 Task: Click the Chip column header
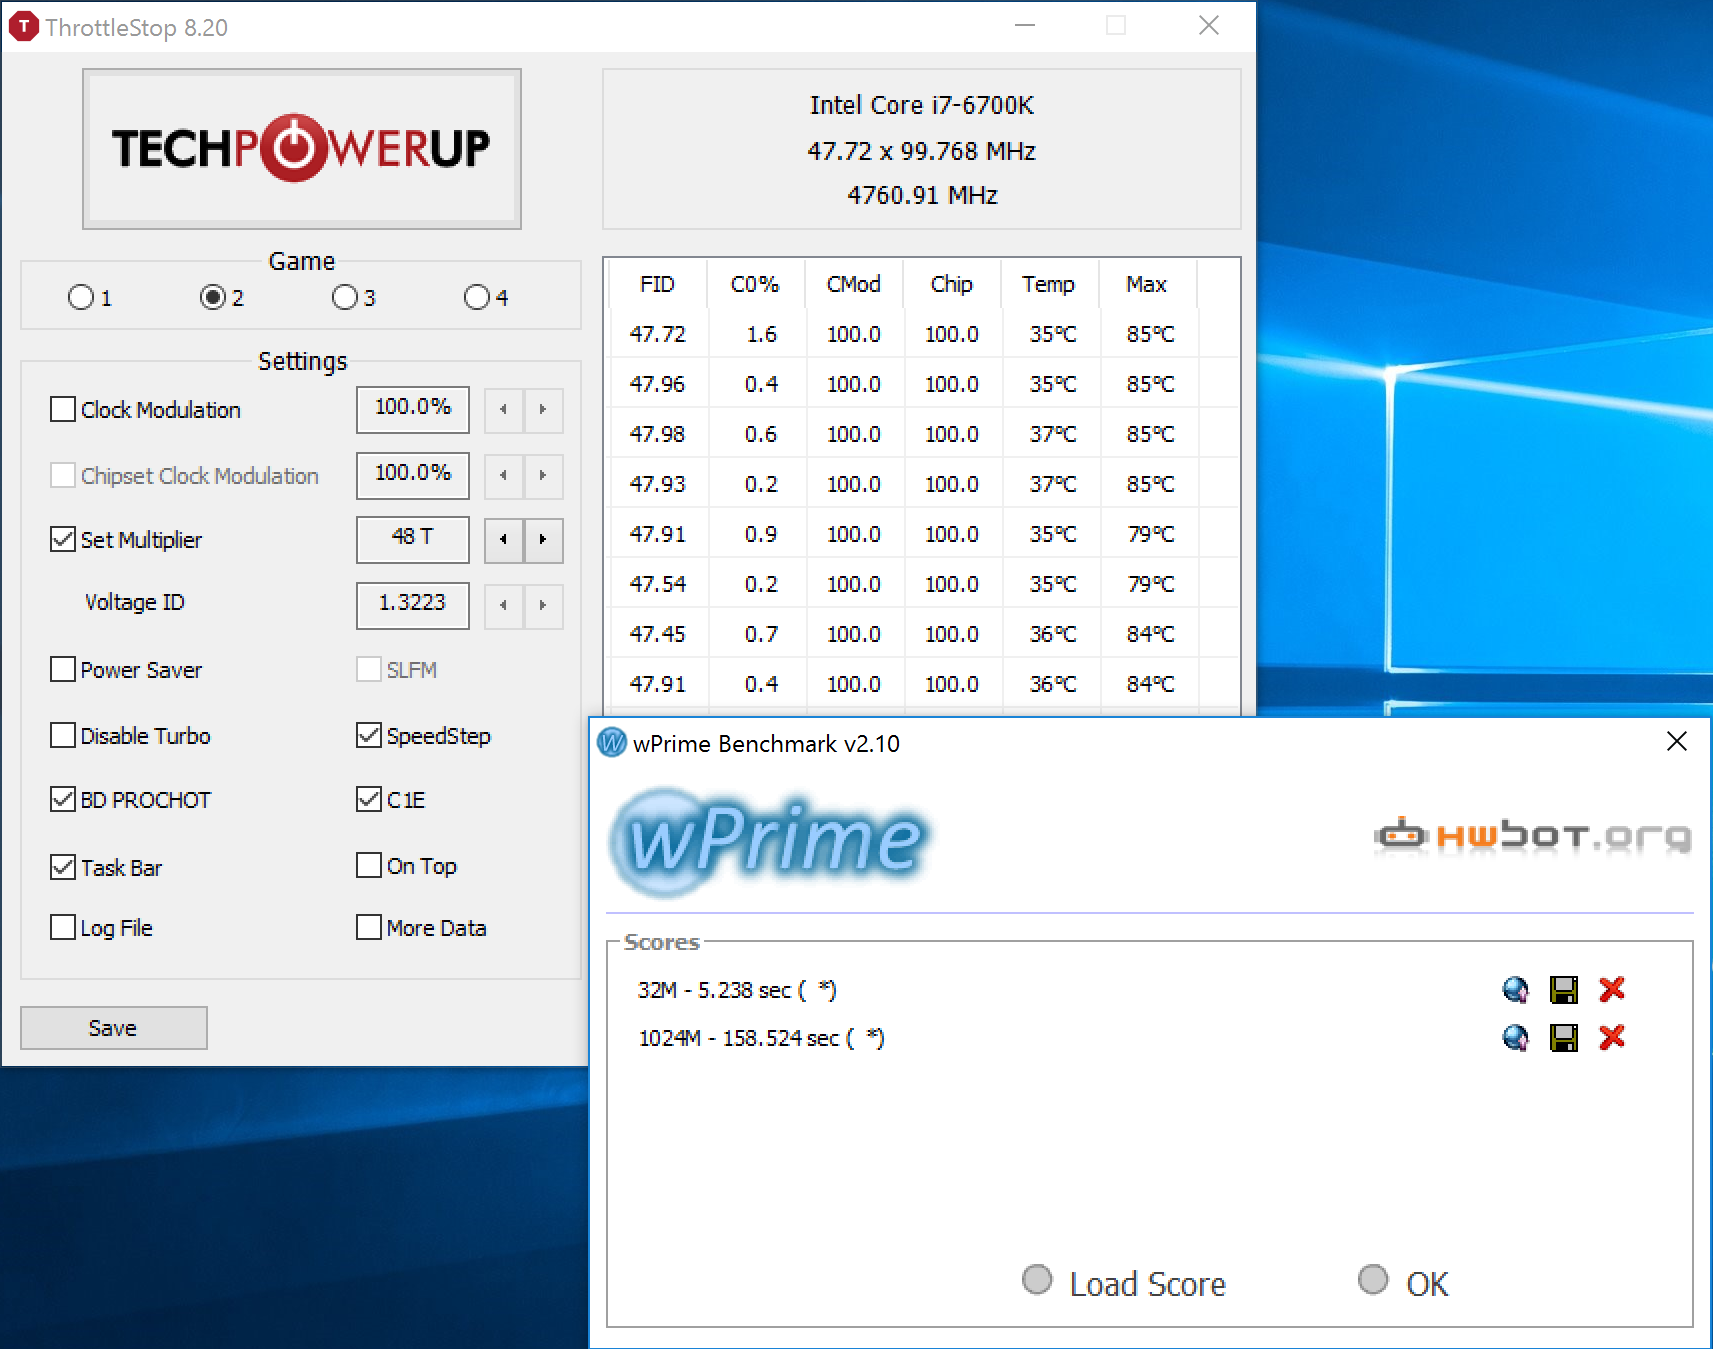pos(952,284)
